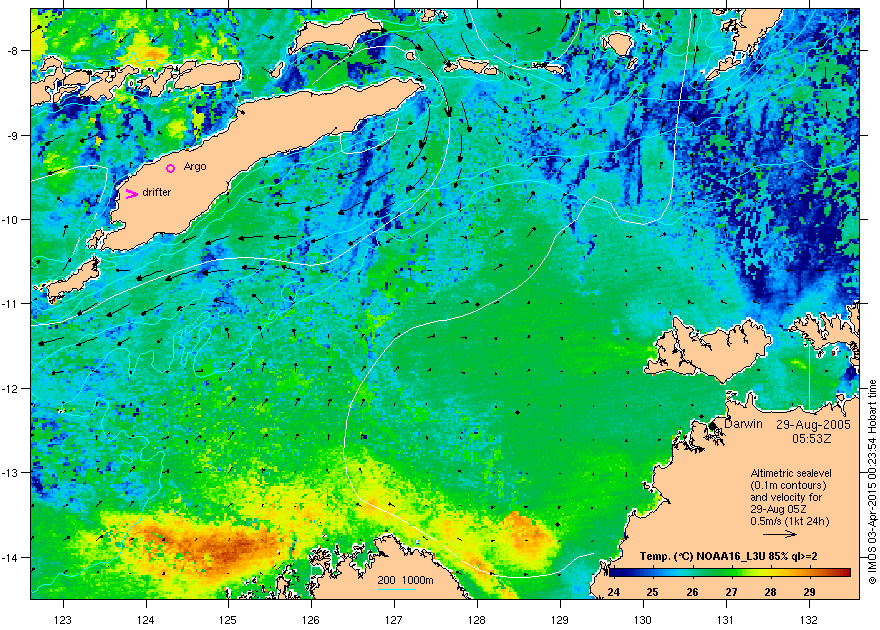The height and width of the screenshot is (630, 880).
Task: Click latitude axis label '-9'
Action: pyautogui.click(x=13, y=135)
